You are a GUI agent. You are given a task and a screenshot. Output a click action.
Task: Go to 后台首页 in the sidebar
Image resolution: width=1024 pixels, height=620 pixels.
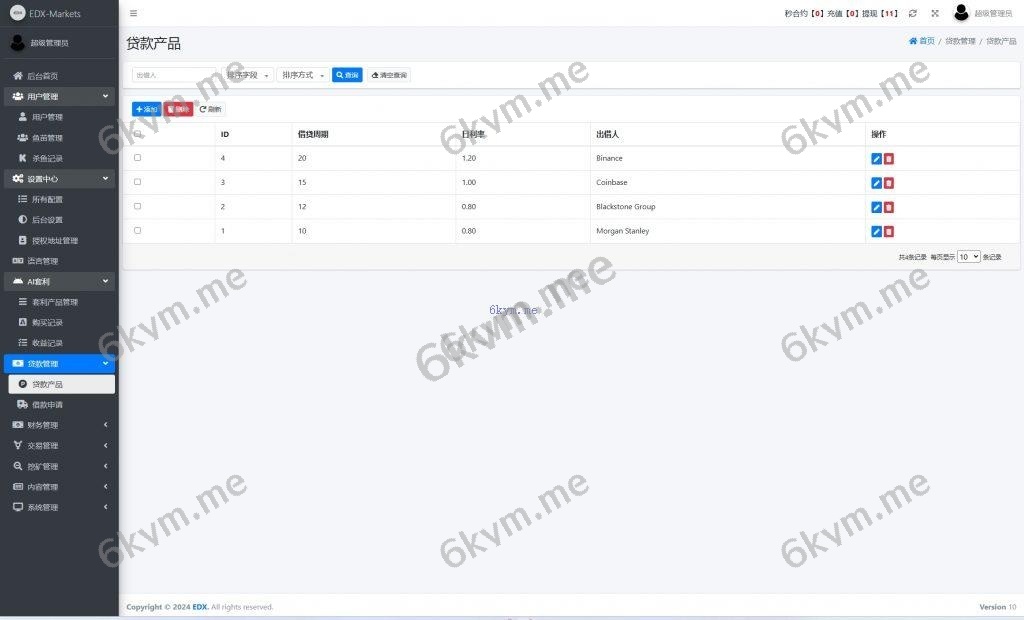click(42, 76)
